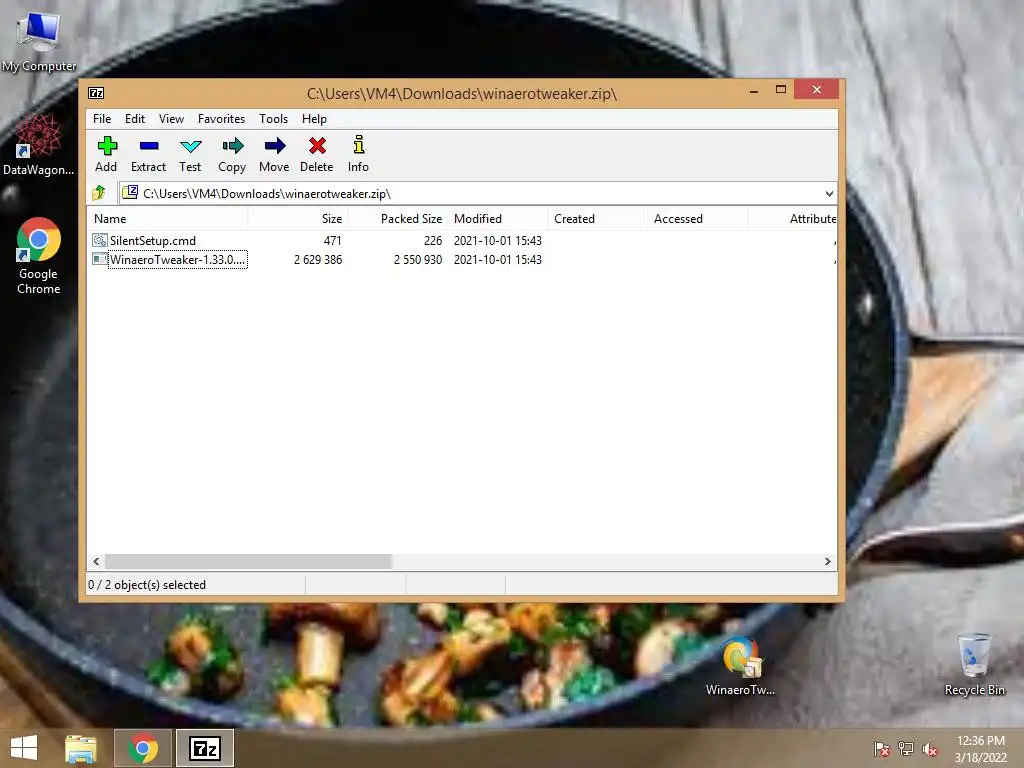This screenshot has height=768, width=1024.
Task: Maximize the 7-Zip window
Action: pos(780,89)
